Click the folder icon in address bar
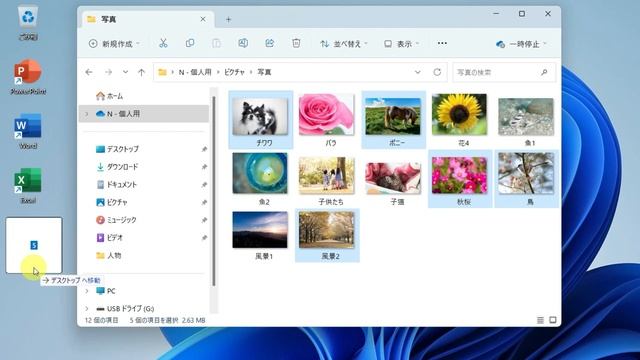Screen dimensions: 640x360 [162, 72]
